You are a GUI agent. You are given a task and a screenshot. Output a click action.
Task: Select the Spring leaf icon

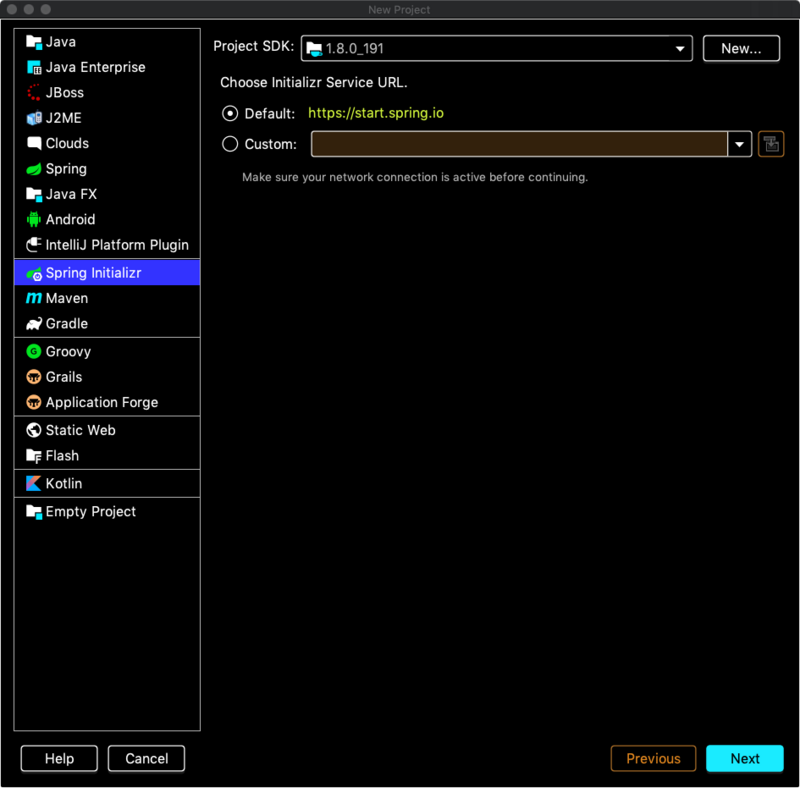pos(34,168)
